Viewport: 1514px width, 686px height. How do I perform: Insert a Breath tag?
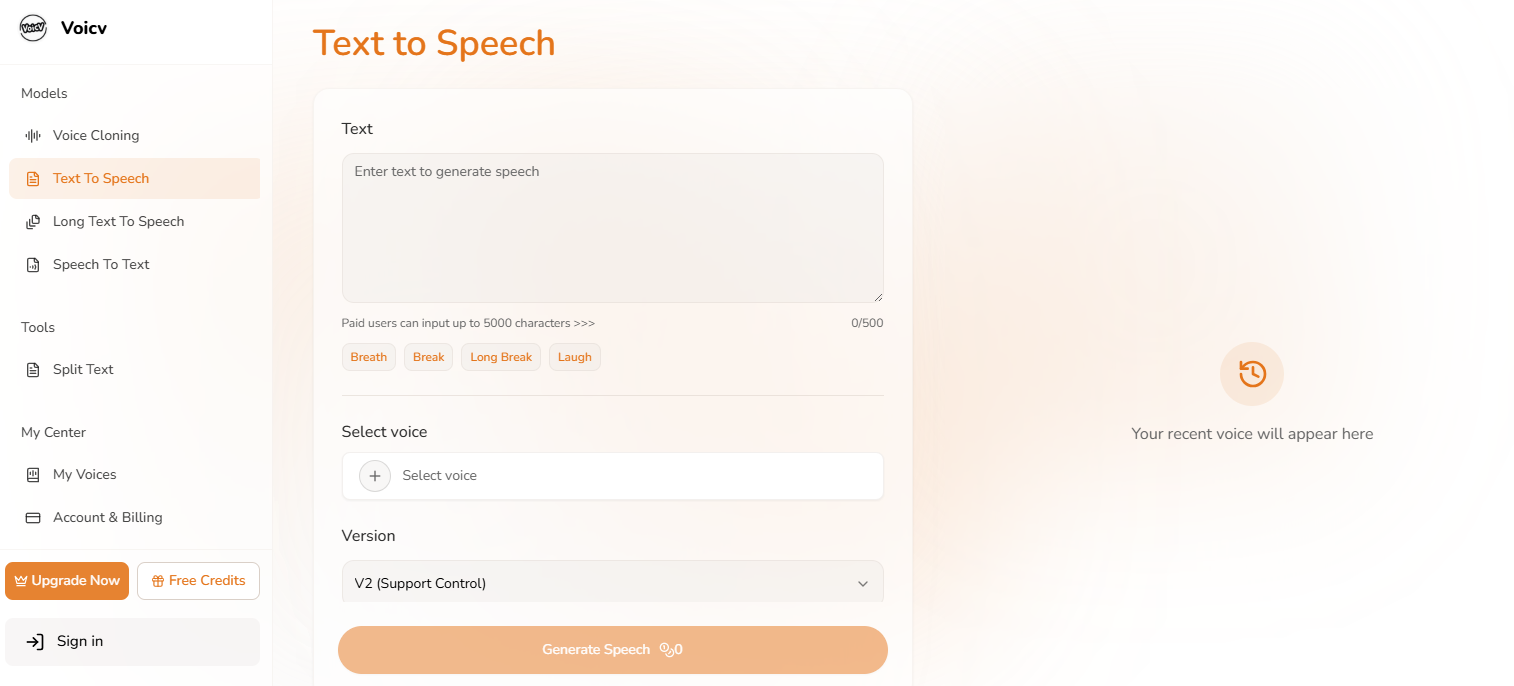click(369, 357)
